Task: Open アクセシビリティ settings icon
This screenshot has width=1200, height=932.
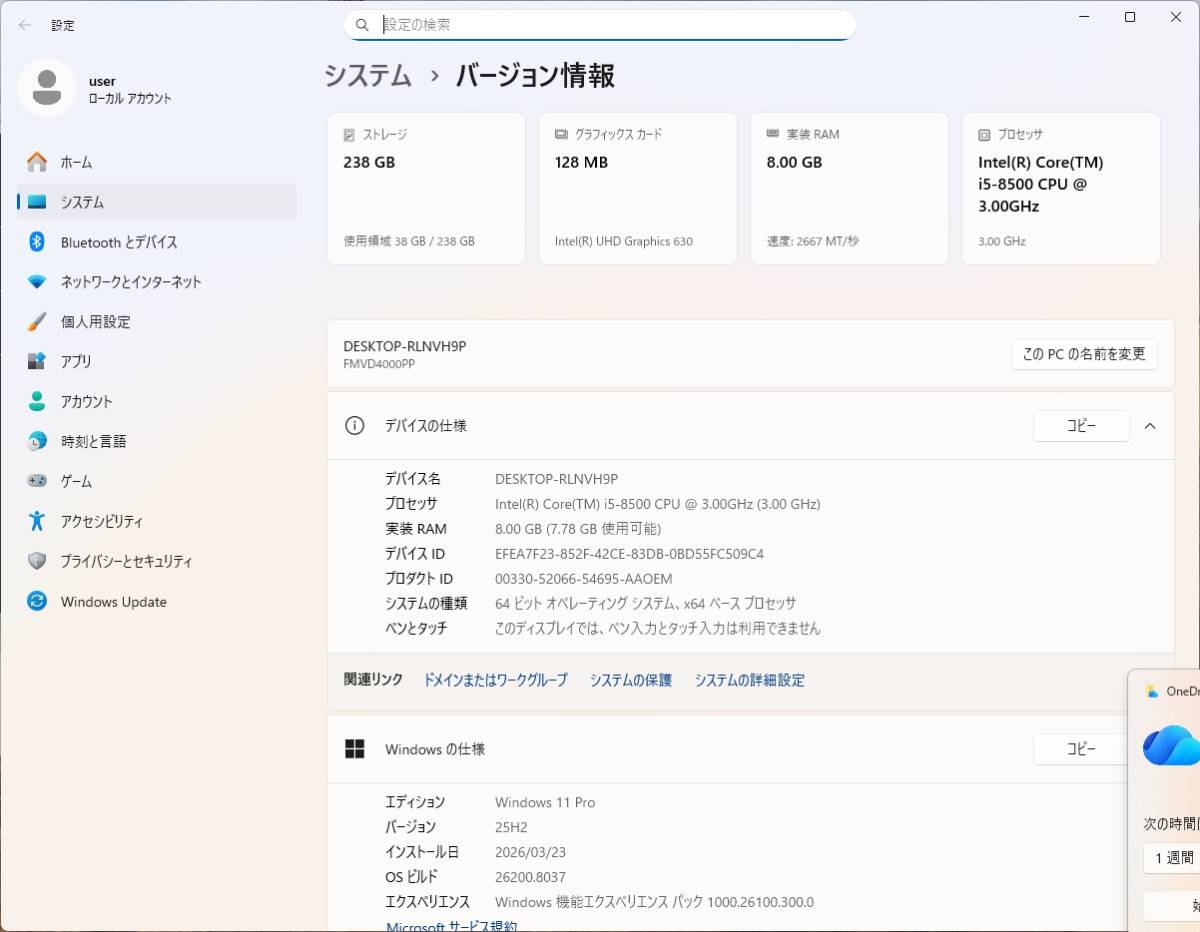Action: click(x=37, y=521)
